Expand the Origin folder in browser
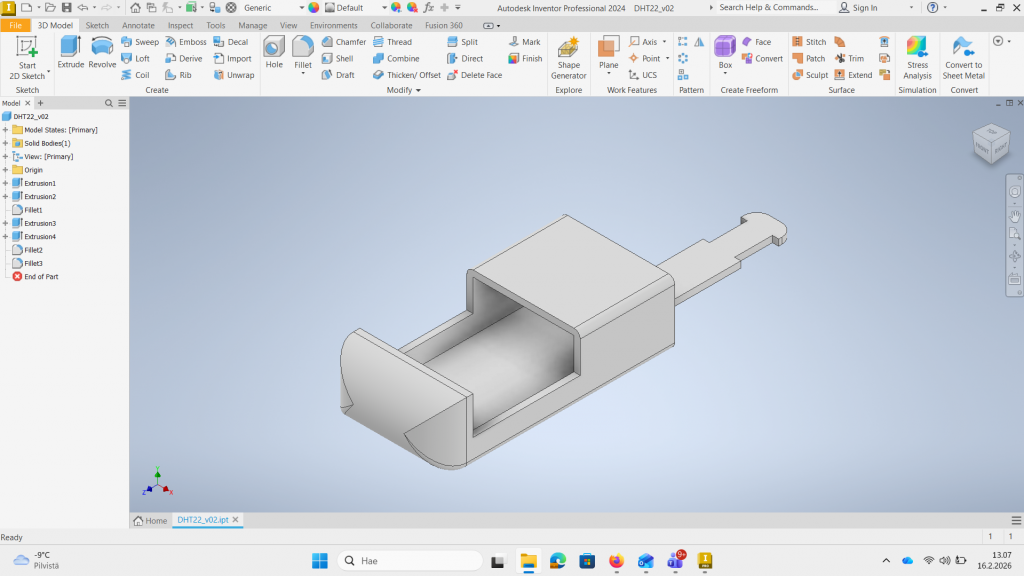 click(6, 170)
